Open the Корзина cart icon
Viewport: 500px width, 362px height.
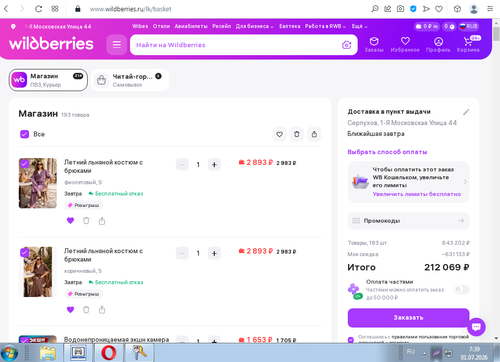(x=468, y=45)
